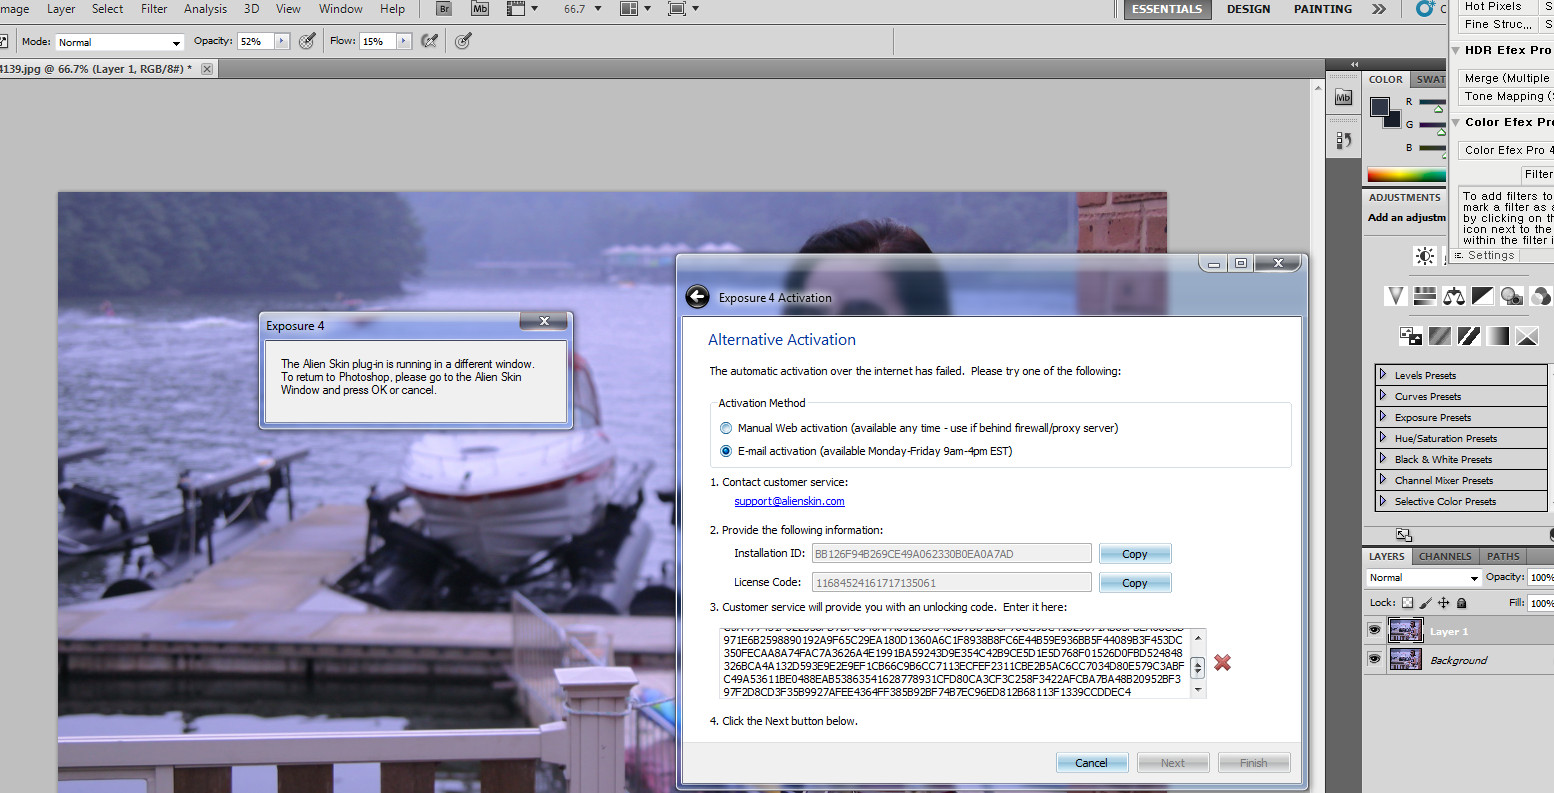Open the Flow slider arrow
The image size is (1554, 793).
404,41
